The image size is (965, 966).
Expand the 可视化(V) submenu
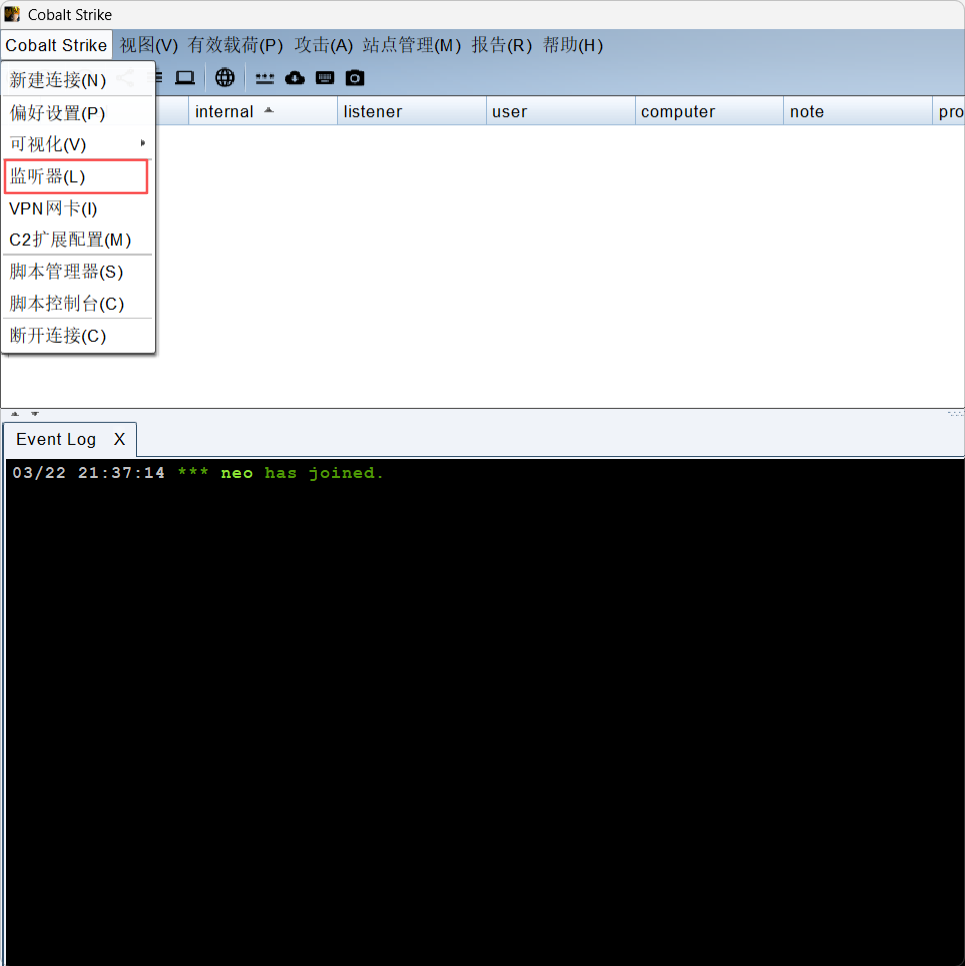pos(77,144)
